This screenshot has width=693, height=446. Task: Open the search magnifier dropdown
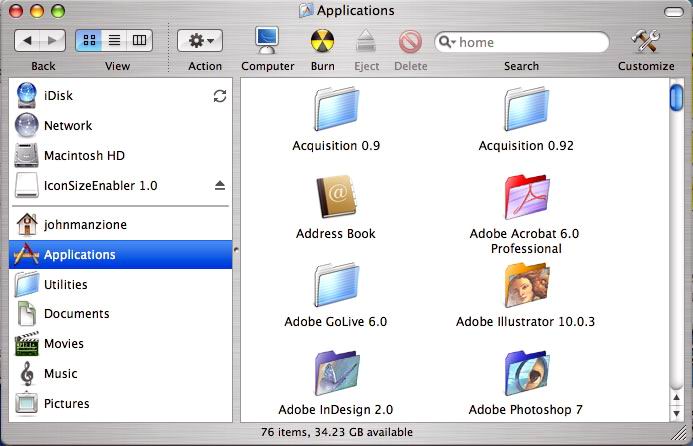[447, 42]
